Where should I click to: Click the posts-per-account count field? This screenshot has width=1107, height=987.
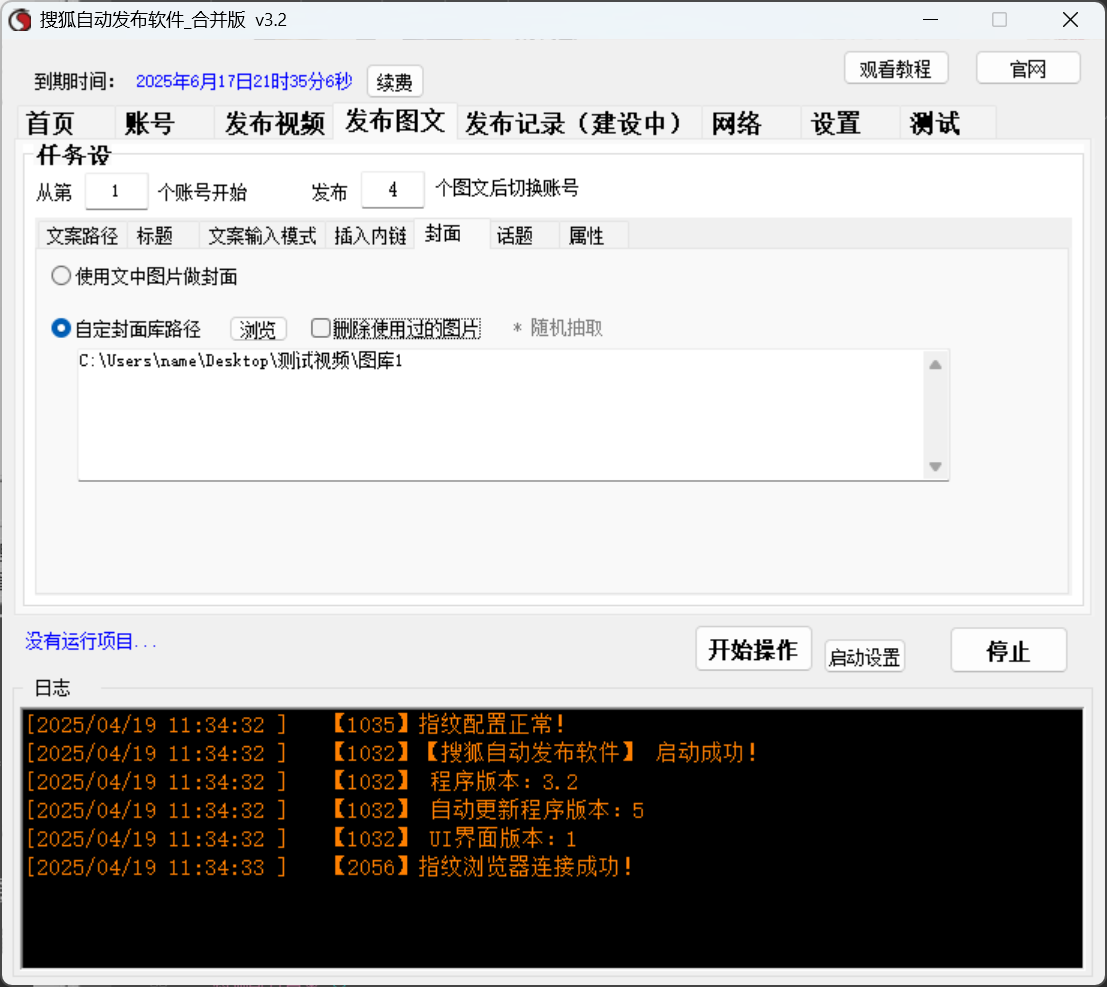pos(393,190)
